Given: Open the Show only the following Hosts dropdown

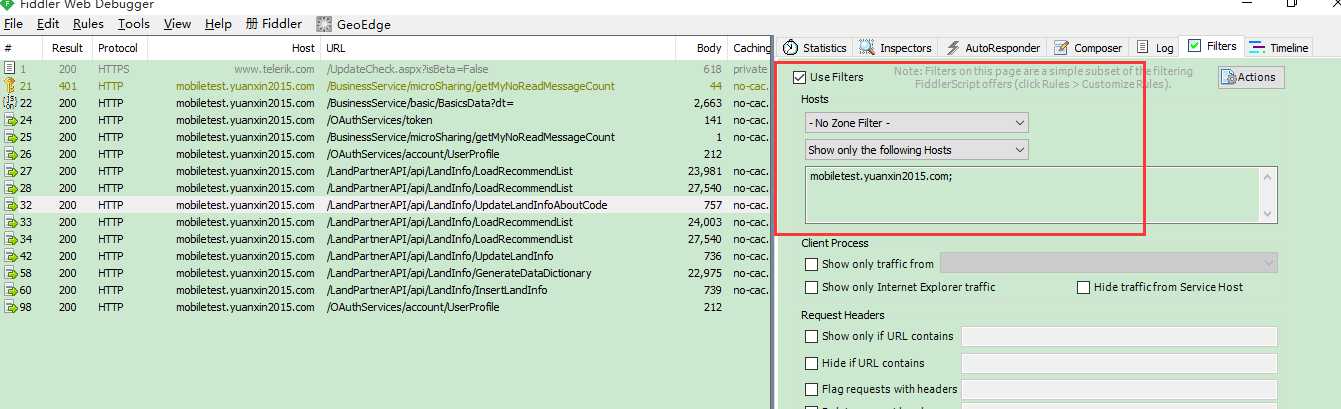Looking at the screenshot, I should click(x=917, y=150).
